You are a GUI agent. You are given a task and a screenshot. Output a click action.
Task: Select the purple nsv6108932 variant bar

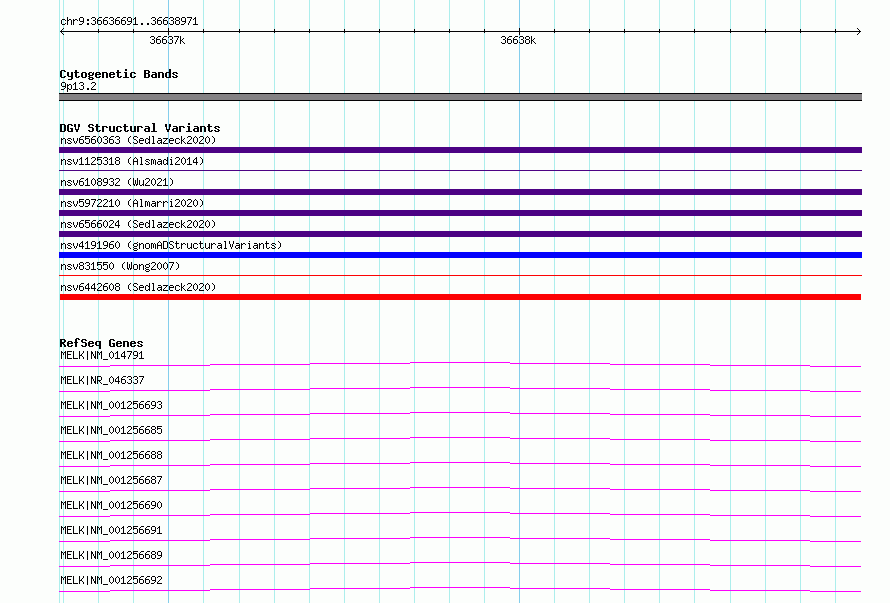pos(460,192)
